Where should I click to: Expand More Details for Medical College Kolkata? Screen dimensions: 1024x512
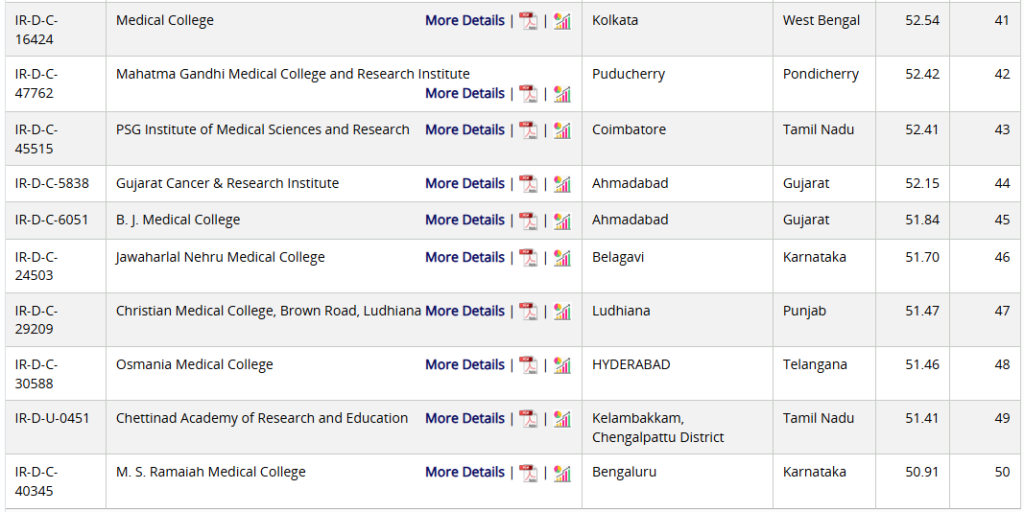(464, 20)
